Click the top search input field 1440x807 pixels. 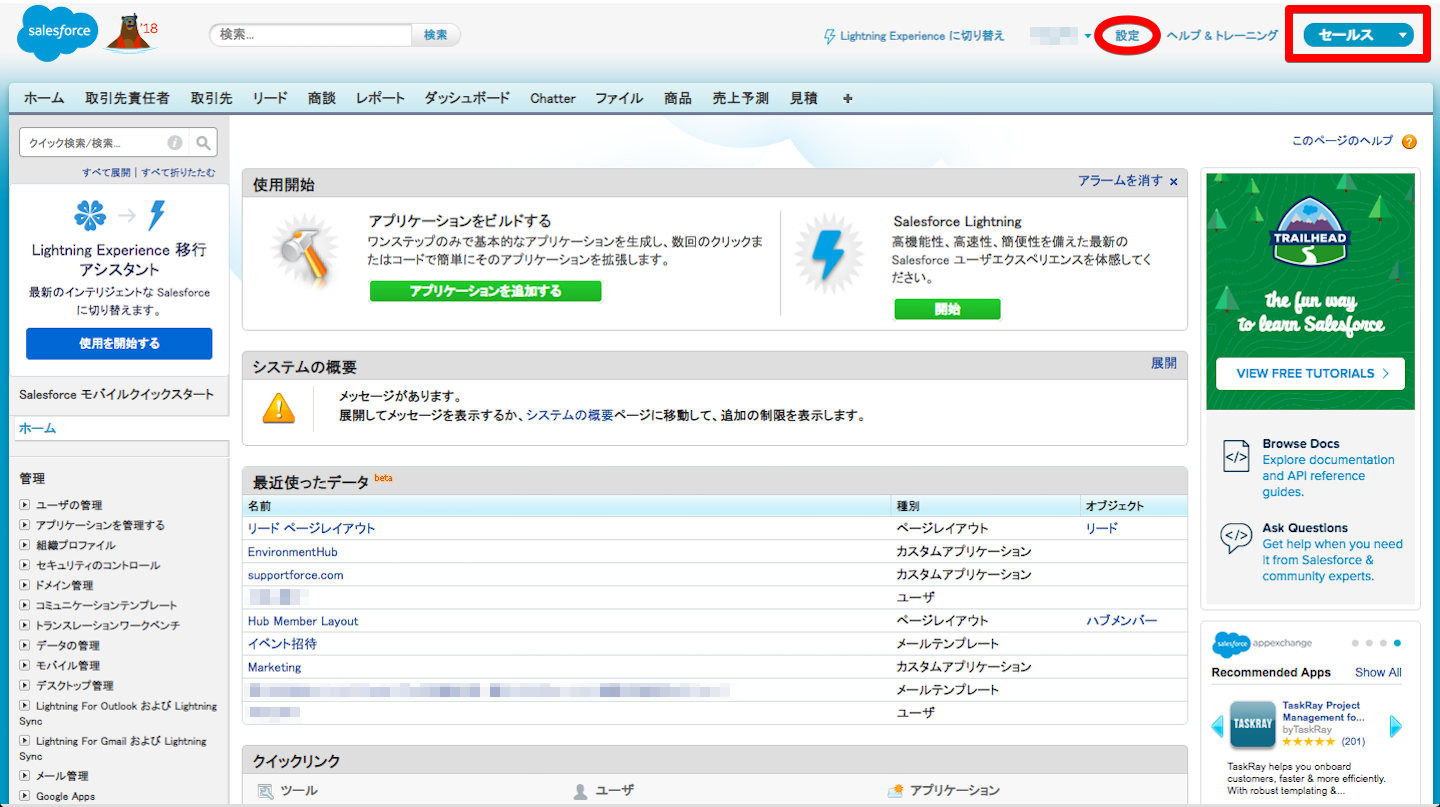(x=310, y=35)
